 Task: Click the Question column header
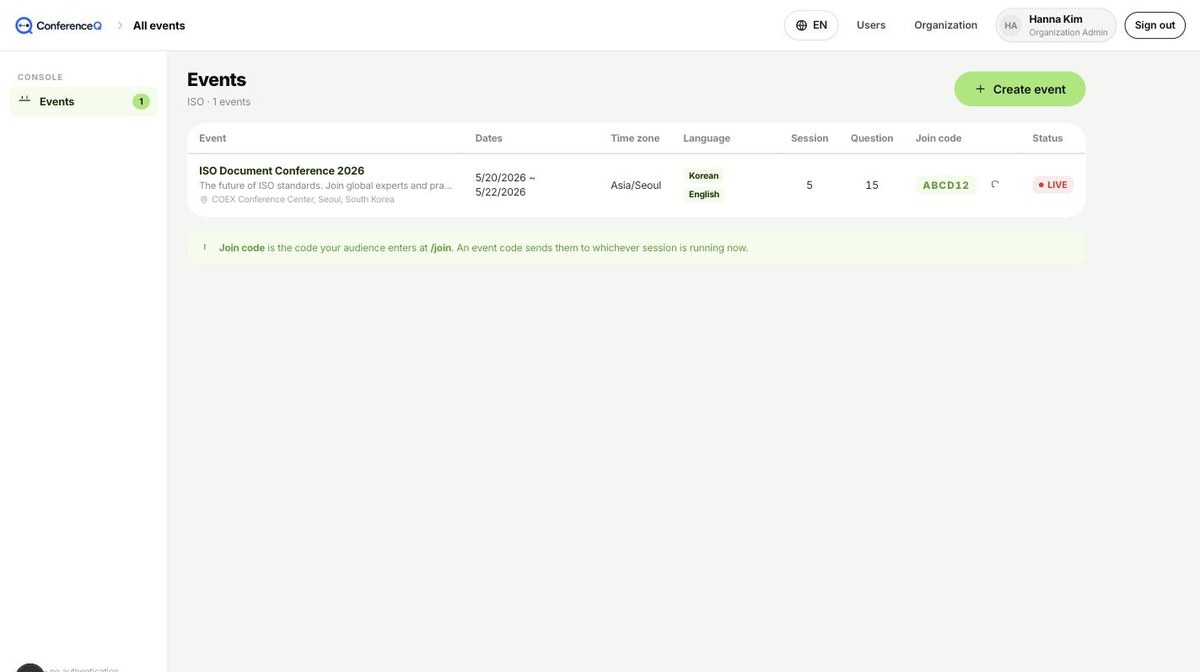(x=872, y=138)
